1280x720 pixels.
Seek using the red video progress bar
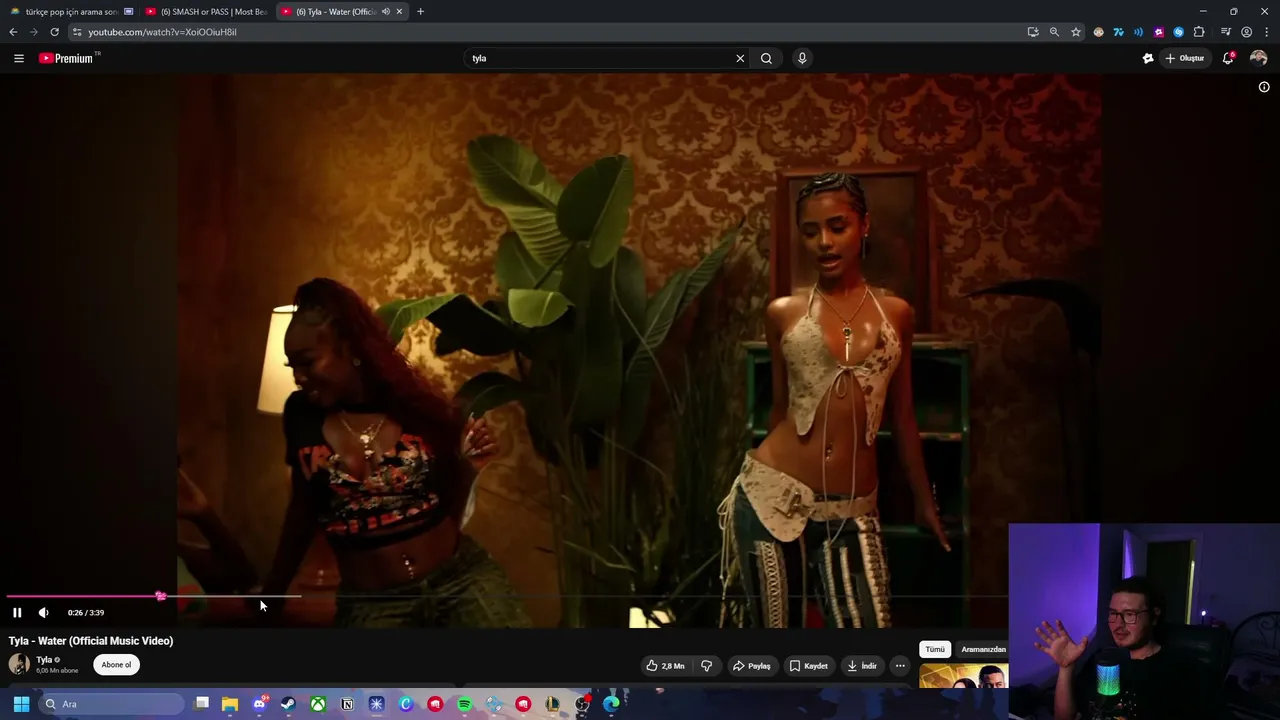pyautogui.click(x=506, y=596)
